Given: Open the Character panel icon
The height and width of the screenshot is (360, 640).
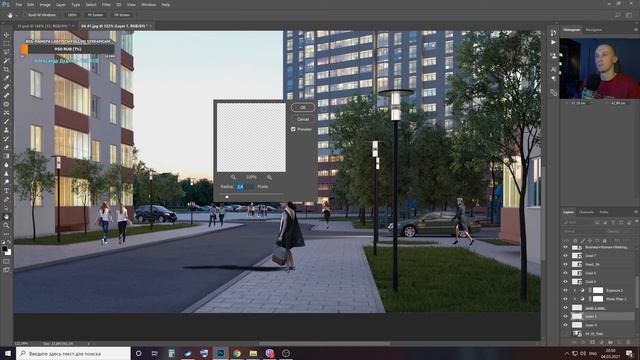Looking at the screenshot, I should tap(553, 69).
